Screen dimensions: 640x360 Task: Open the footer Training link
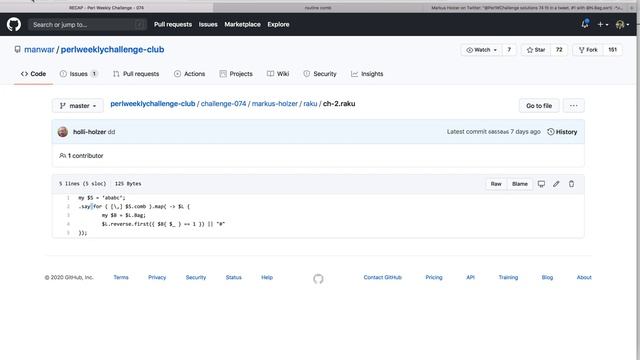pyautogui.click(x=508, y=278)
